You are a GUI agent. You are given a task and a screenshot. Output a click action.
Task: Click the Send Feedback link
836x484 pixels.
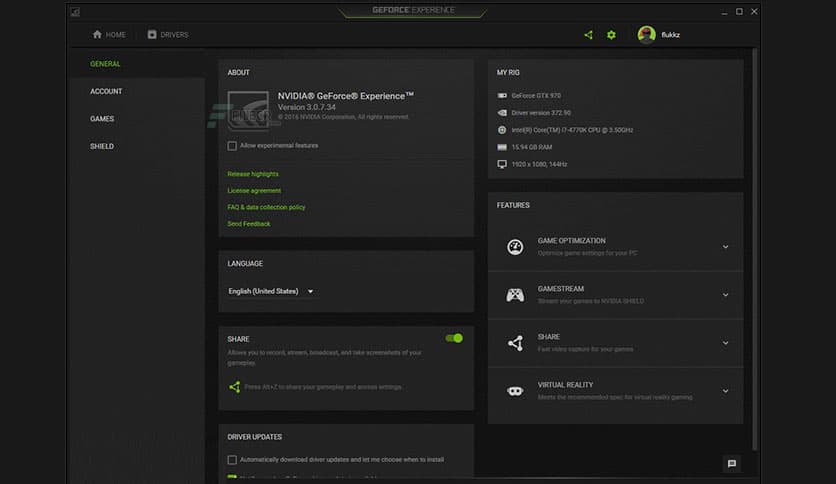[x=248, y=224]
